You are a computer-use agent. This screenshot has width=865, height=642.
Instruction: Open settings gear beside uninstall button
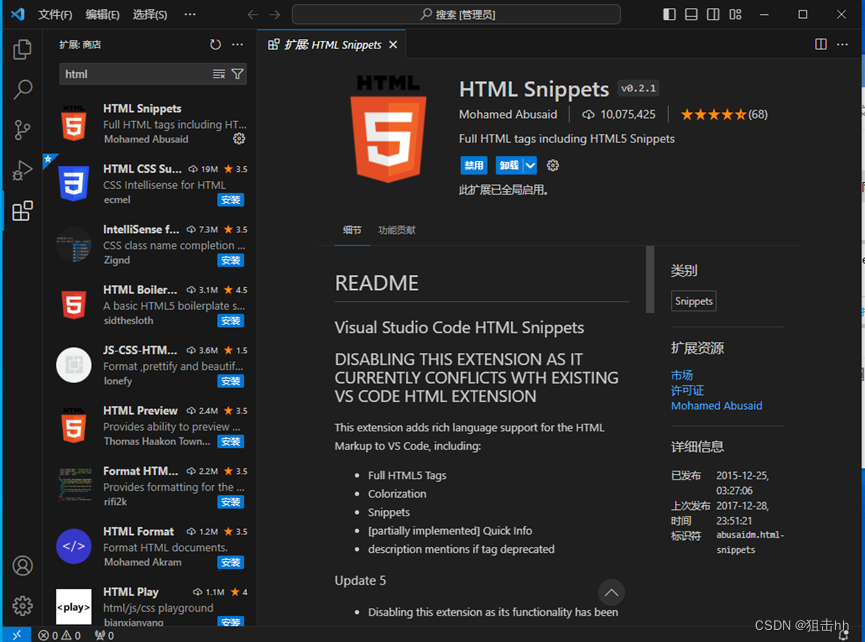(x=553, y=165)
